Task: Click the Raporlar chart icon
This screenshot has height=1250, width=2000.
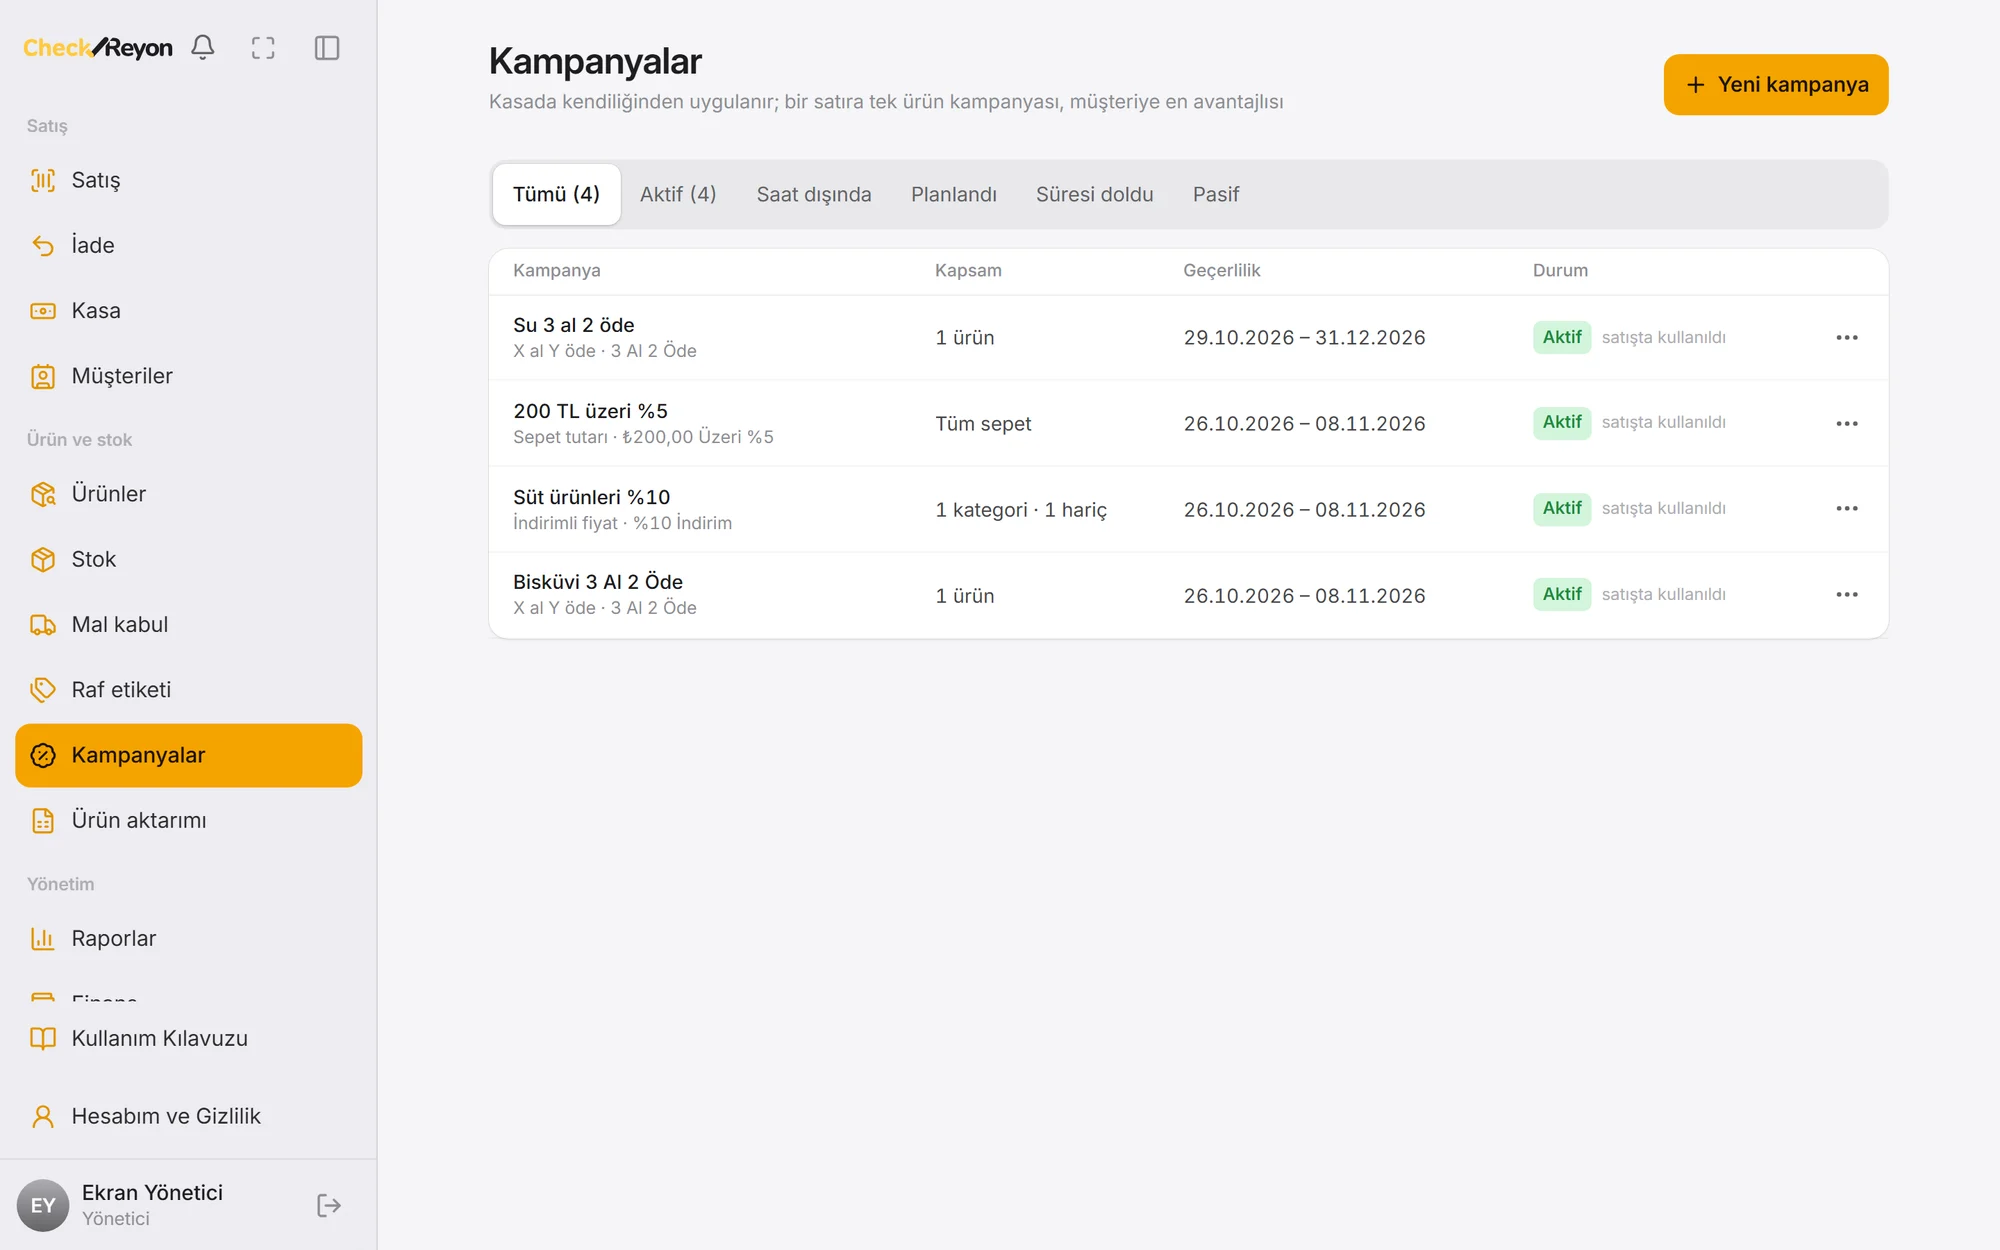Action: pyautogui.click(x=43, y=938)
